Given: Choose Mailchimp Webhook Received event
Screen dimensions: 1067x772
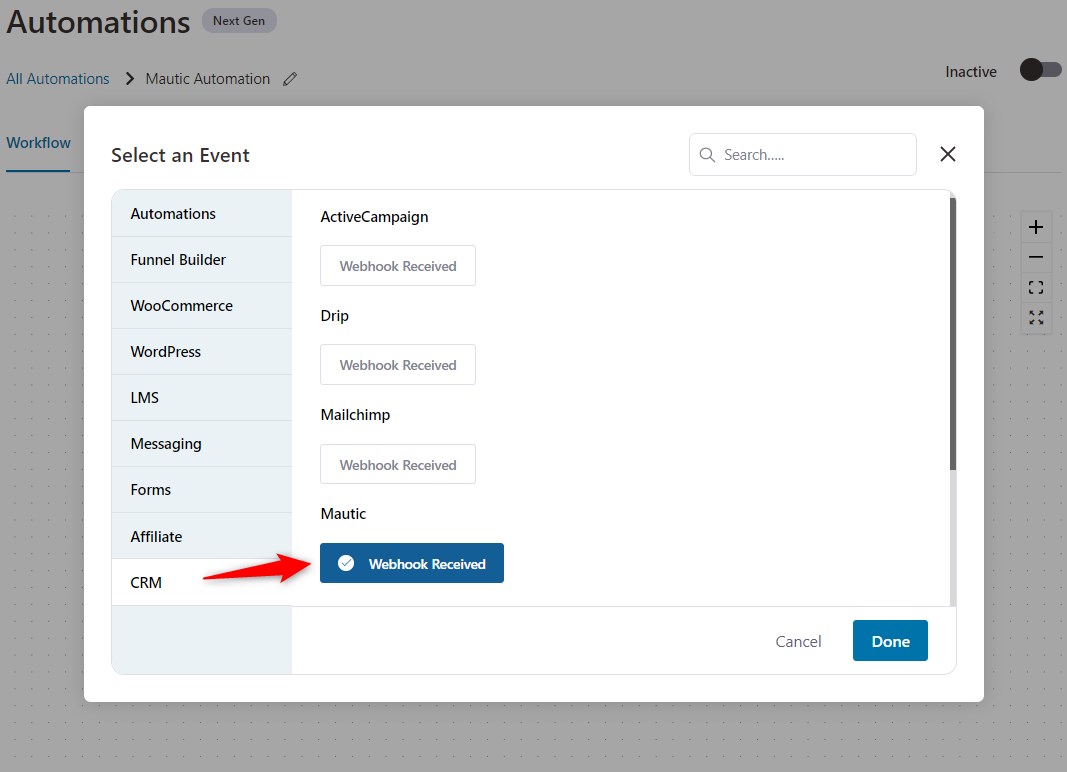Looking at the screenshot, I should point(398,464).
